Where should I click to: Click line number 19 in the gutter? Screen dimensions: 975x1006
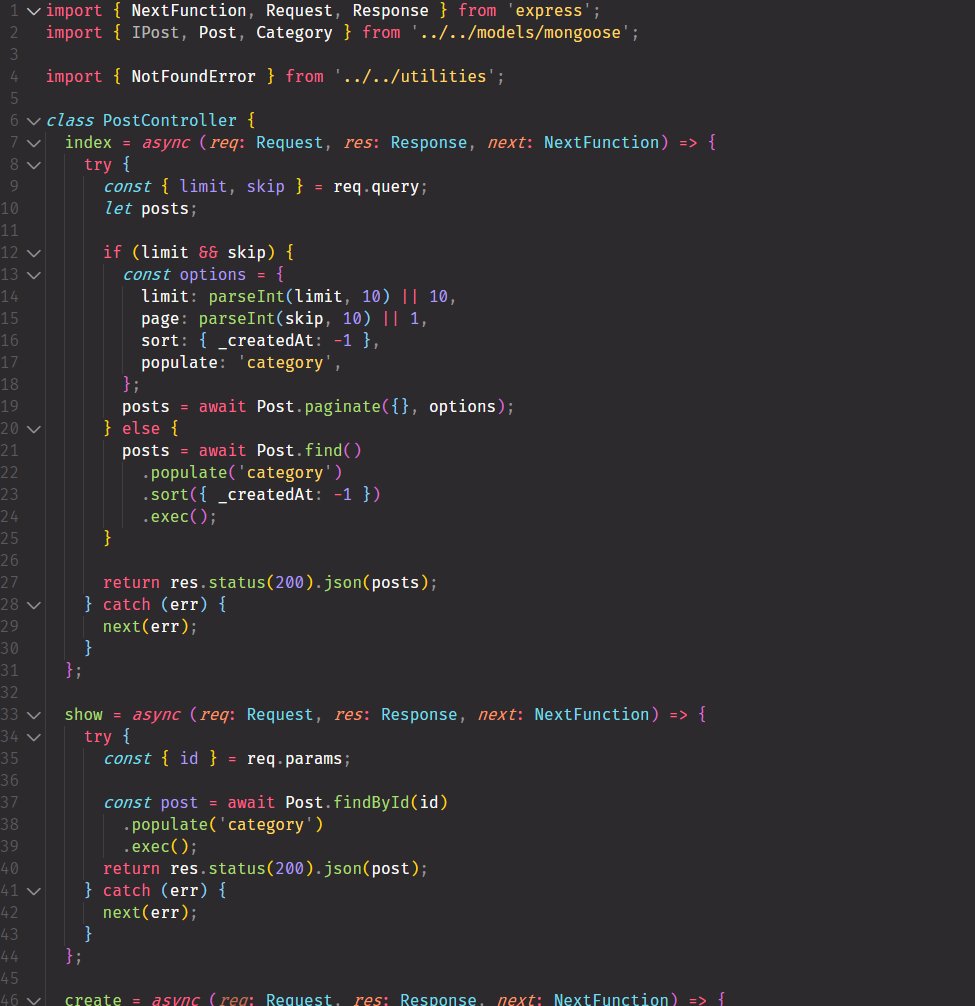pyautogui.click(x=10, y=407)
